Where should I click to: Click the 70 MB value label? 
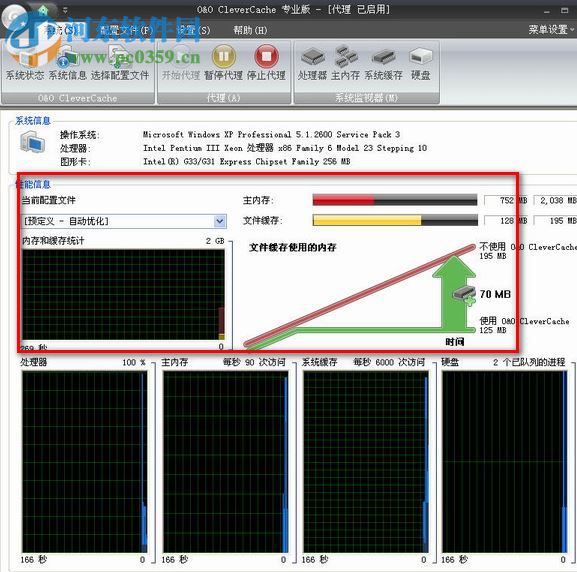[x=495, y=294]
